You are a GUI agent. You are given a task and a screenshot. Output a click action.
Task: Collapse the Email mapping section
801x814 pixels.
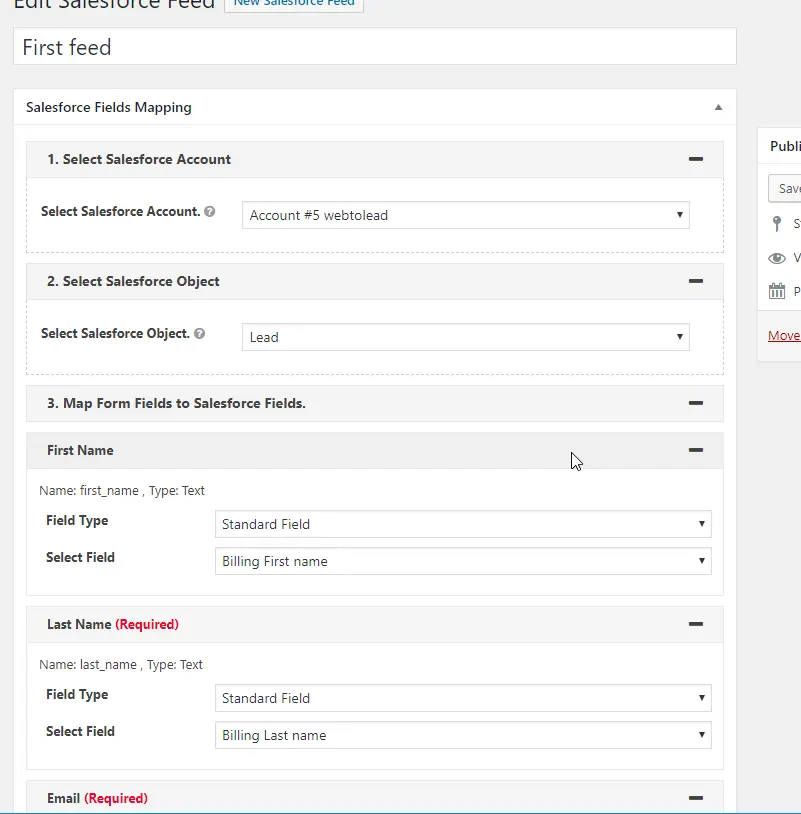click(695, 797)
